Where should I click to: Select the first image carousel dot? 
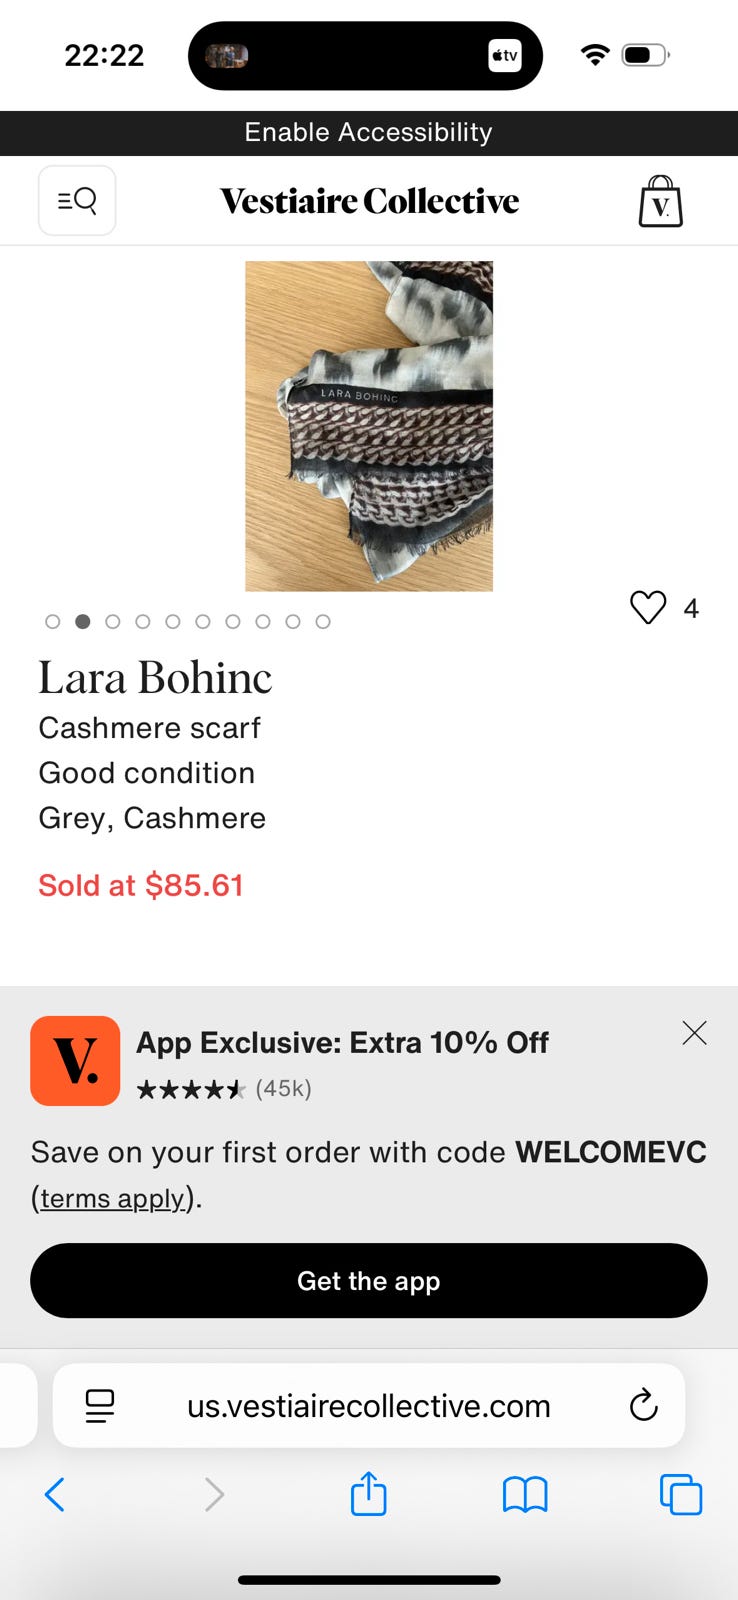coord(53,622)
